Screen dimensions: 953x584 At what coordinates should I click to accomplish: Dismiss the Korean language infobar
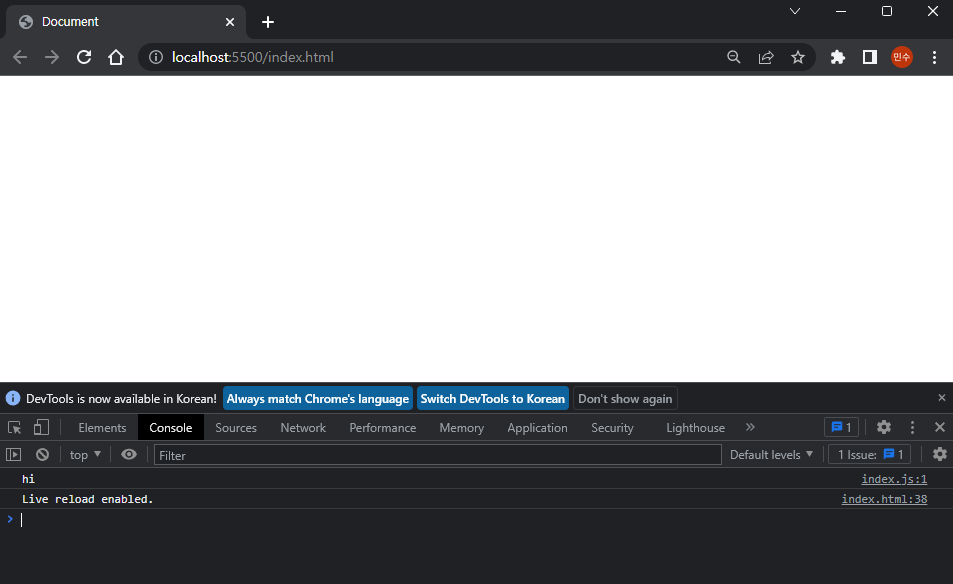(x=941, y=397)
